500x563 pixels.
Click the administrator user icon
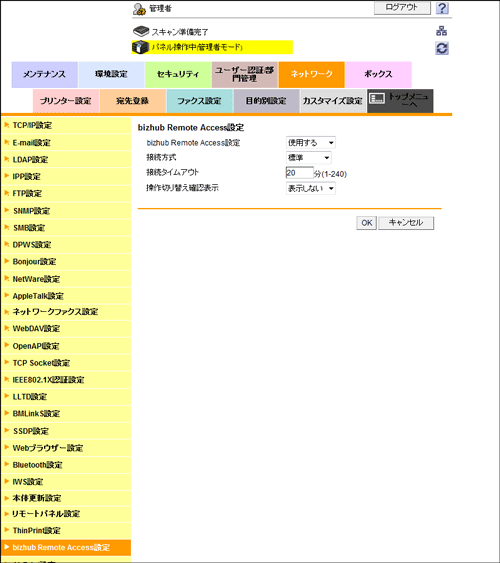[139, 9]
